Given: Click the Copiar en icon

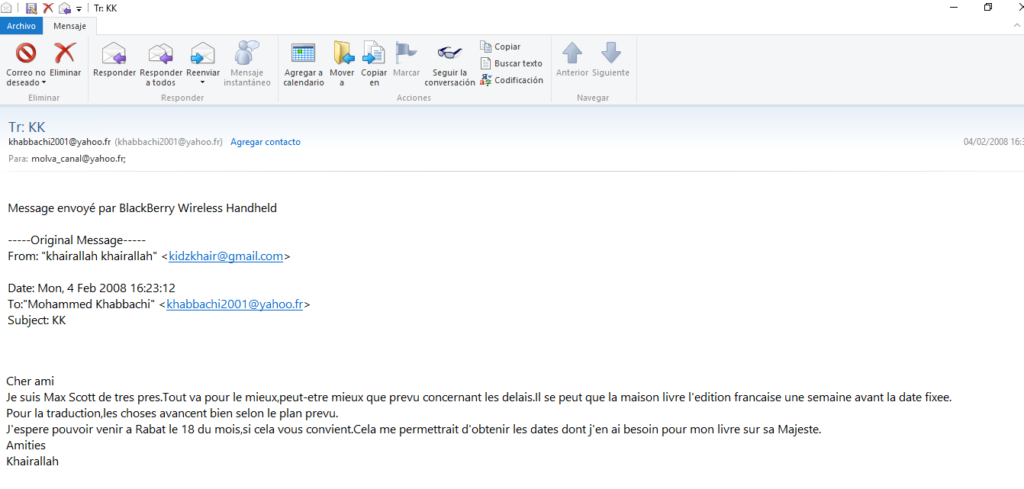Looking at the screenshot, I should click(374, 54).
